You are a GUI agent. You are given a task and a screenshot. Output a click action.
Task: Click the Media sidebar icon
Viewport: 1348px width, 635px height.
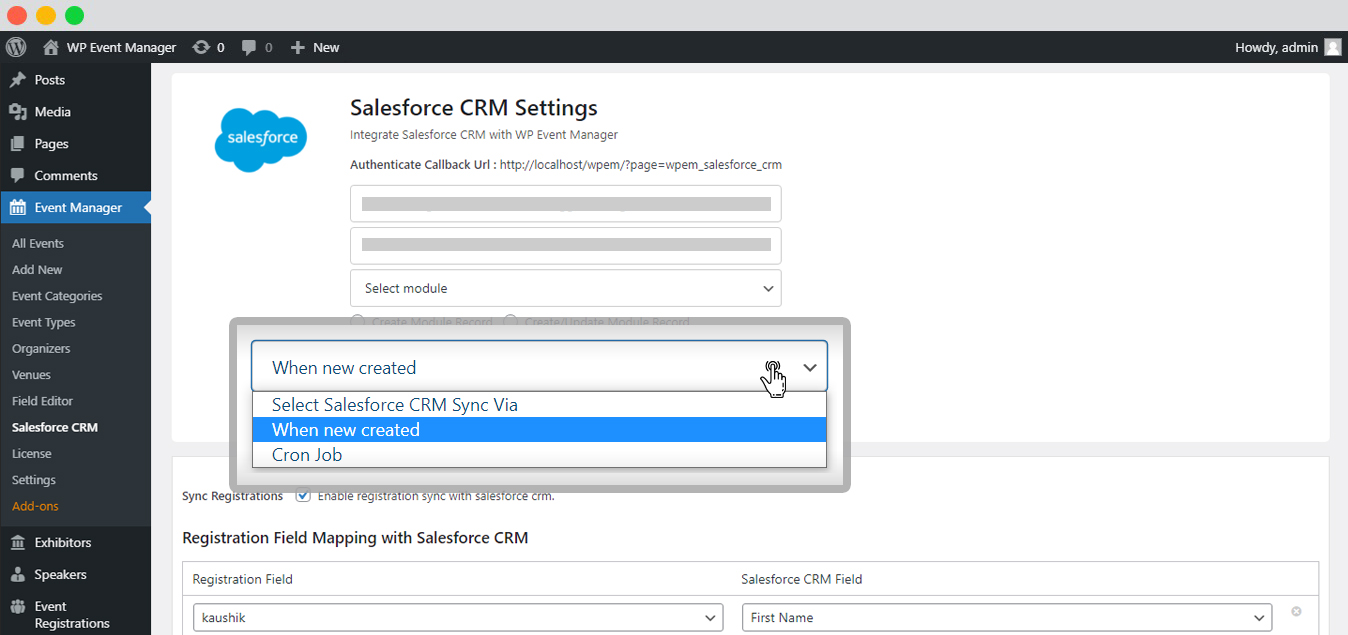point(18,112)
